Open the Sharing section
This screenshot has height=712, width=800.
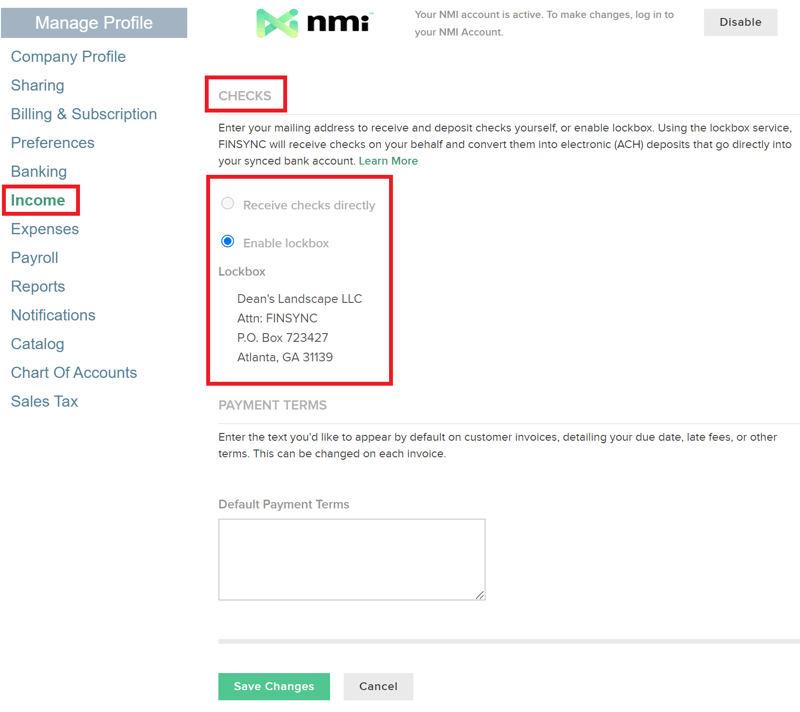pyautogui.click(x=37, y=85)
